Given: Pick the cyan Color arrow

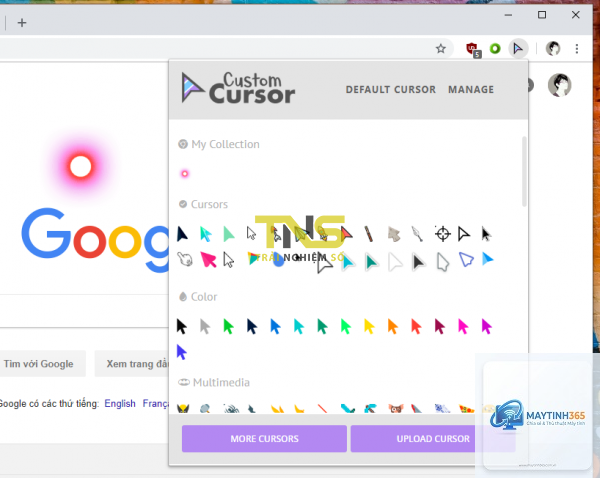Looking at the screenshot, I should 299,326.
